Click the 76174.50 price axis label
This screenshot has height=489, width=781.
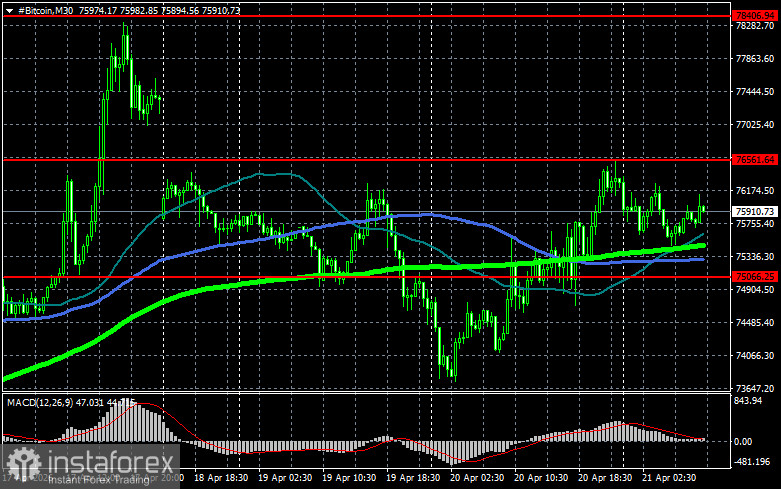pos(755,191)
